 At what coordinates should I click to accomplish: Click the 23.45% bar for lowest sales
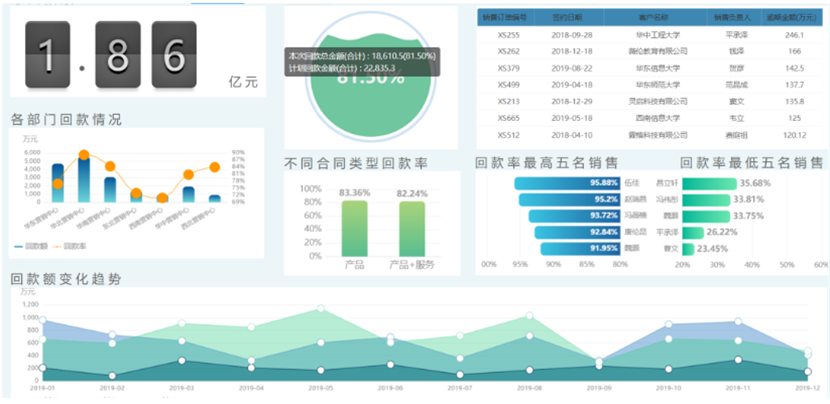pyautogui.click(x=688, y=248)
